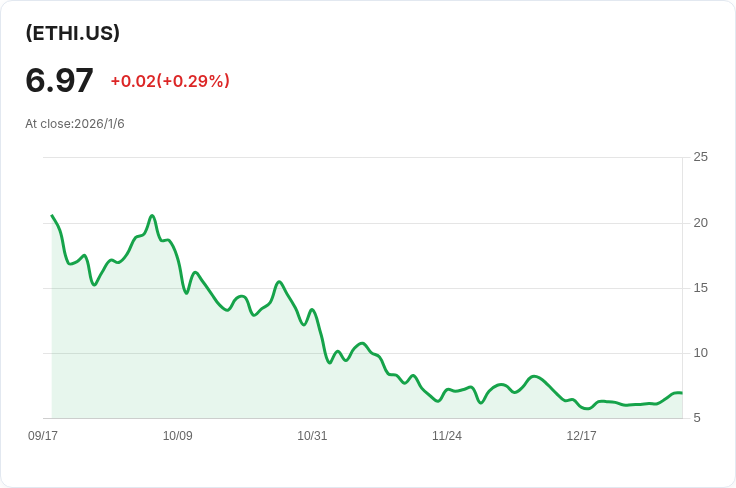Click the price peak just before 10/09

[x=152, y=216]
